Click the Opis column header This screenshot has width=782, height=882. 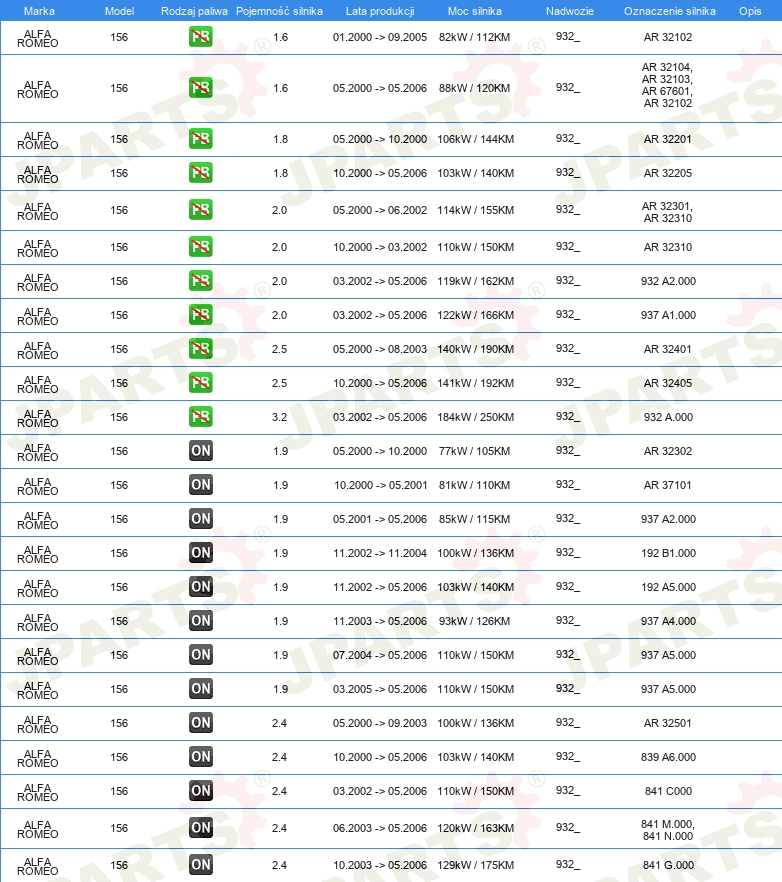750,11
